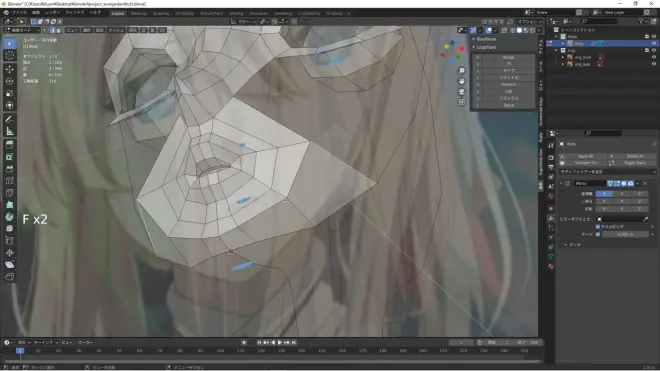Expand the Body object in outliner
Viewport: 660px width, 371px height.
pos(563,43)
